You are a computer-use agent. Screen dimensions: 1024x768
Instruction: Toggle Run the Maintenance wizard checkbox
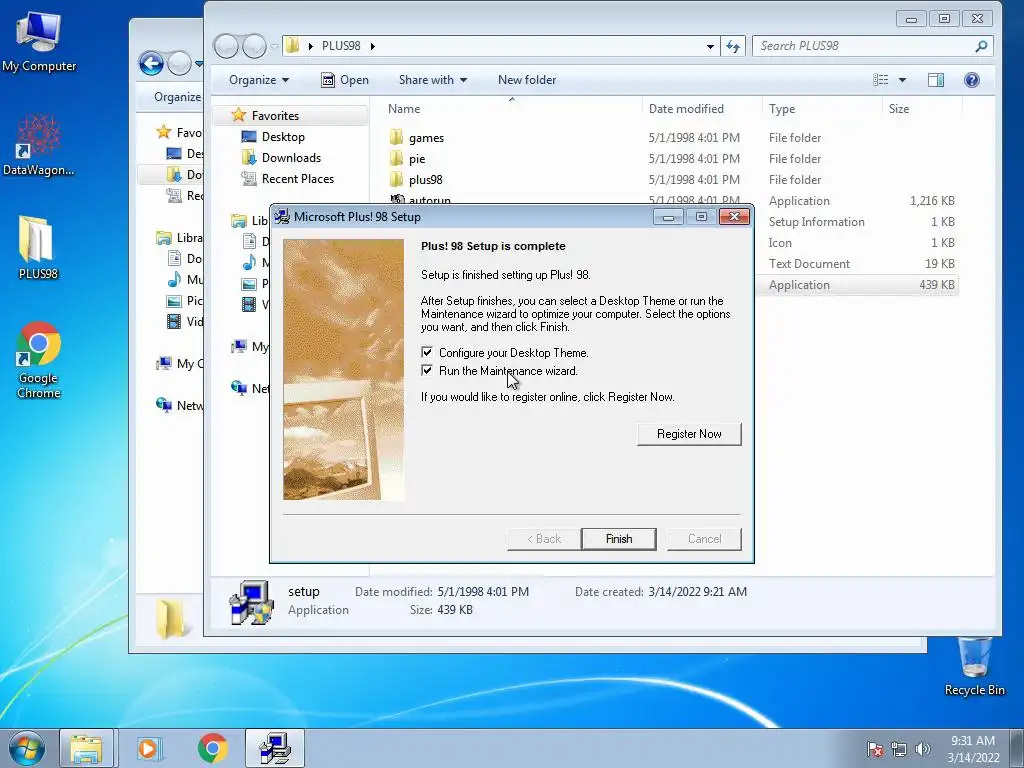click(426, 370)
